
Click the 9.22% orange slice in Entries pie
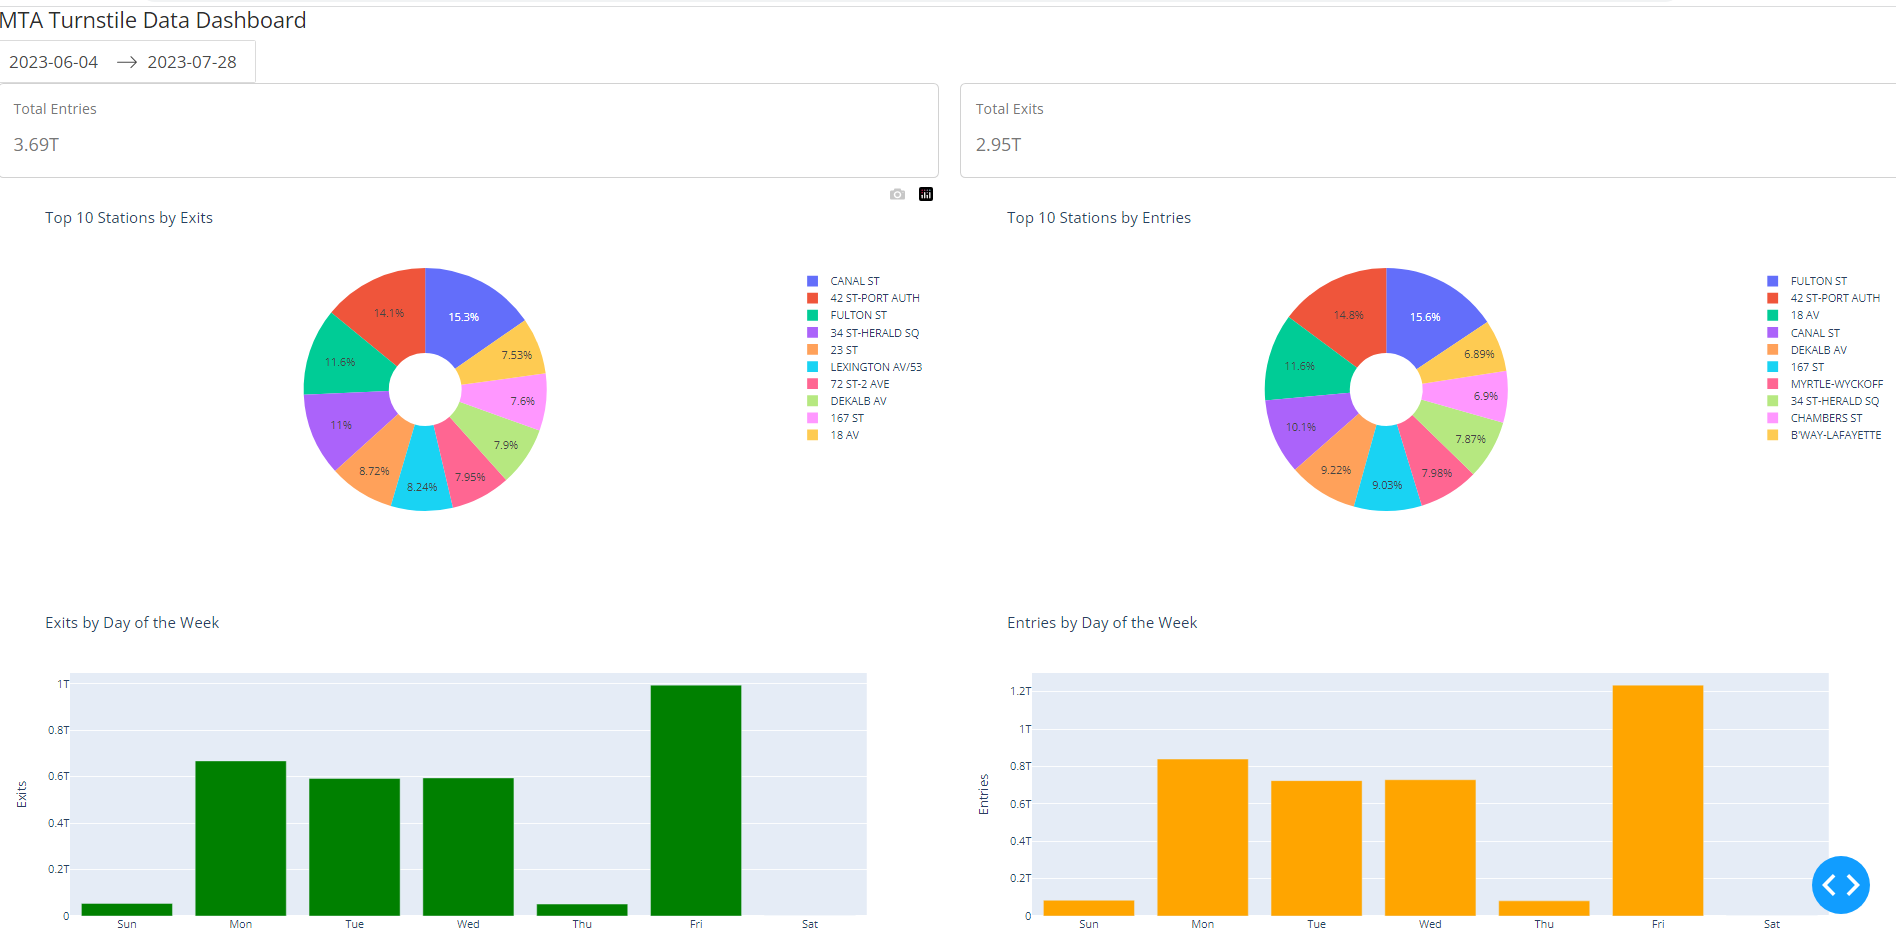tap(1337, 468)
